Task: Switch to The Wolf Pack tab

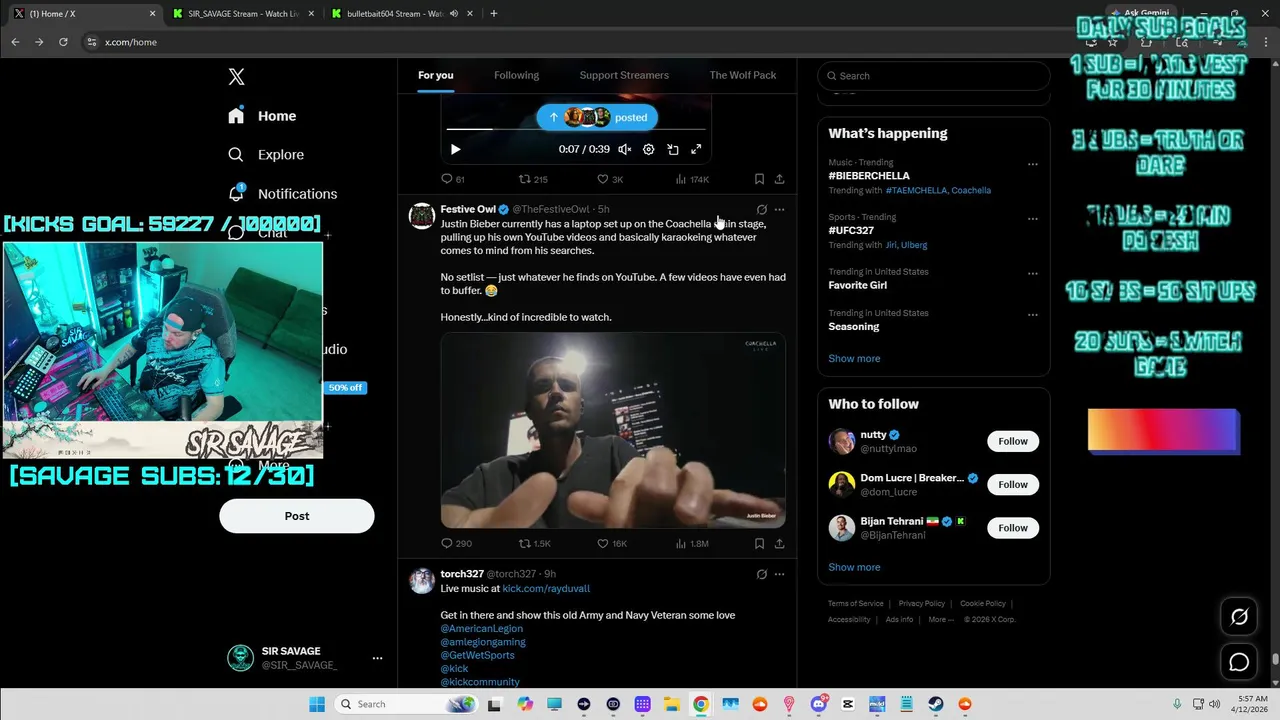Action: pos(743,75)
